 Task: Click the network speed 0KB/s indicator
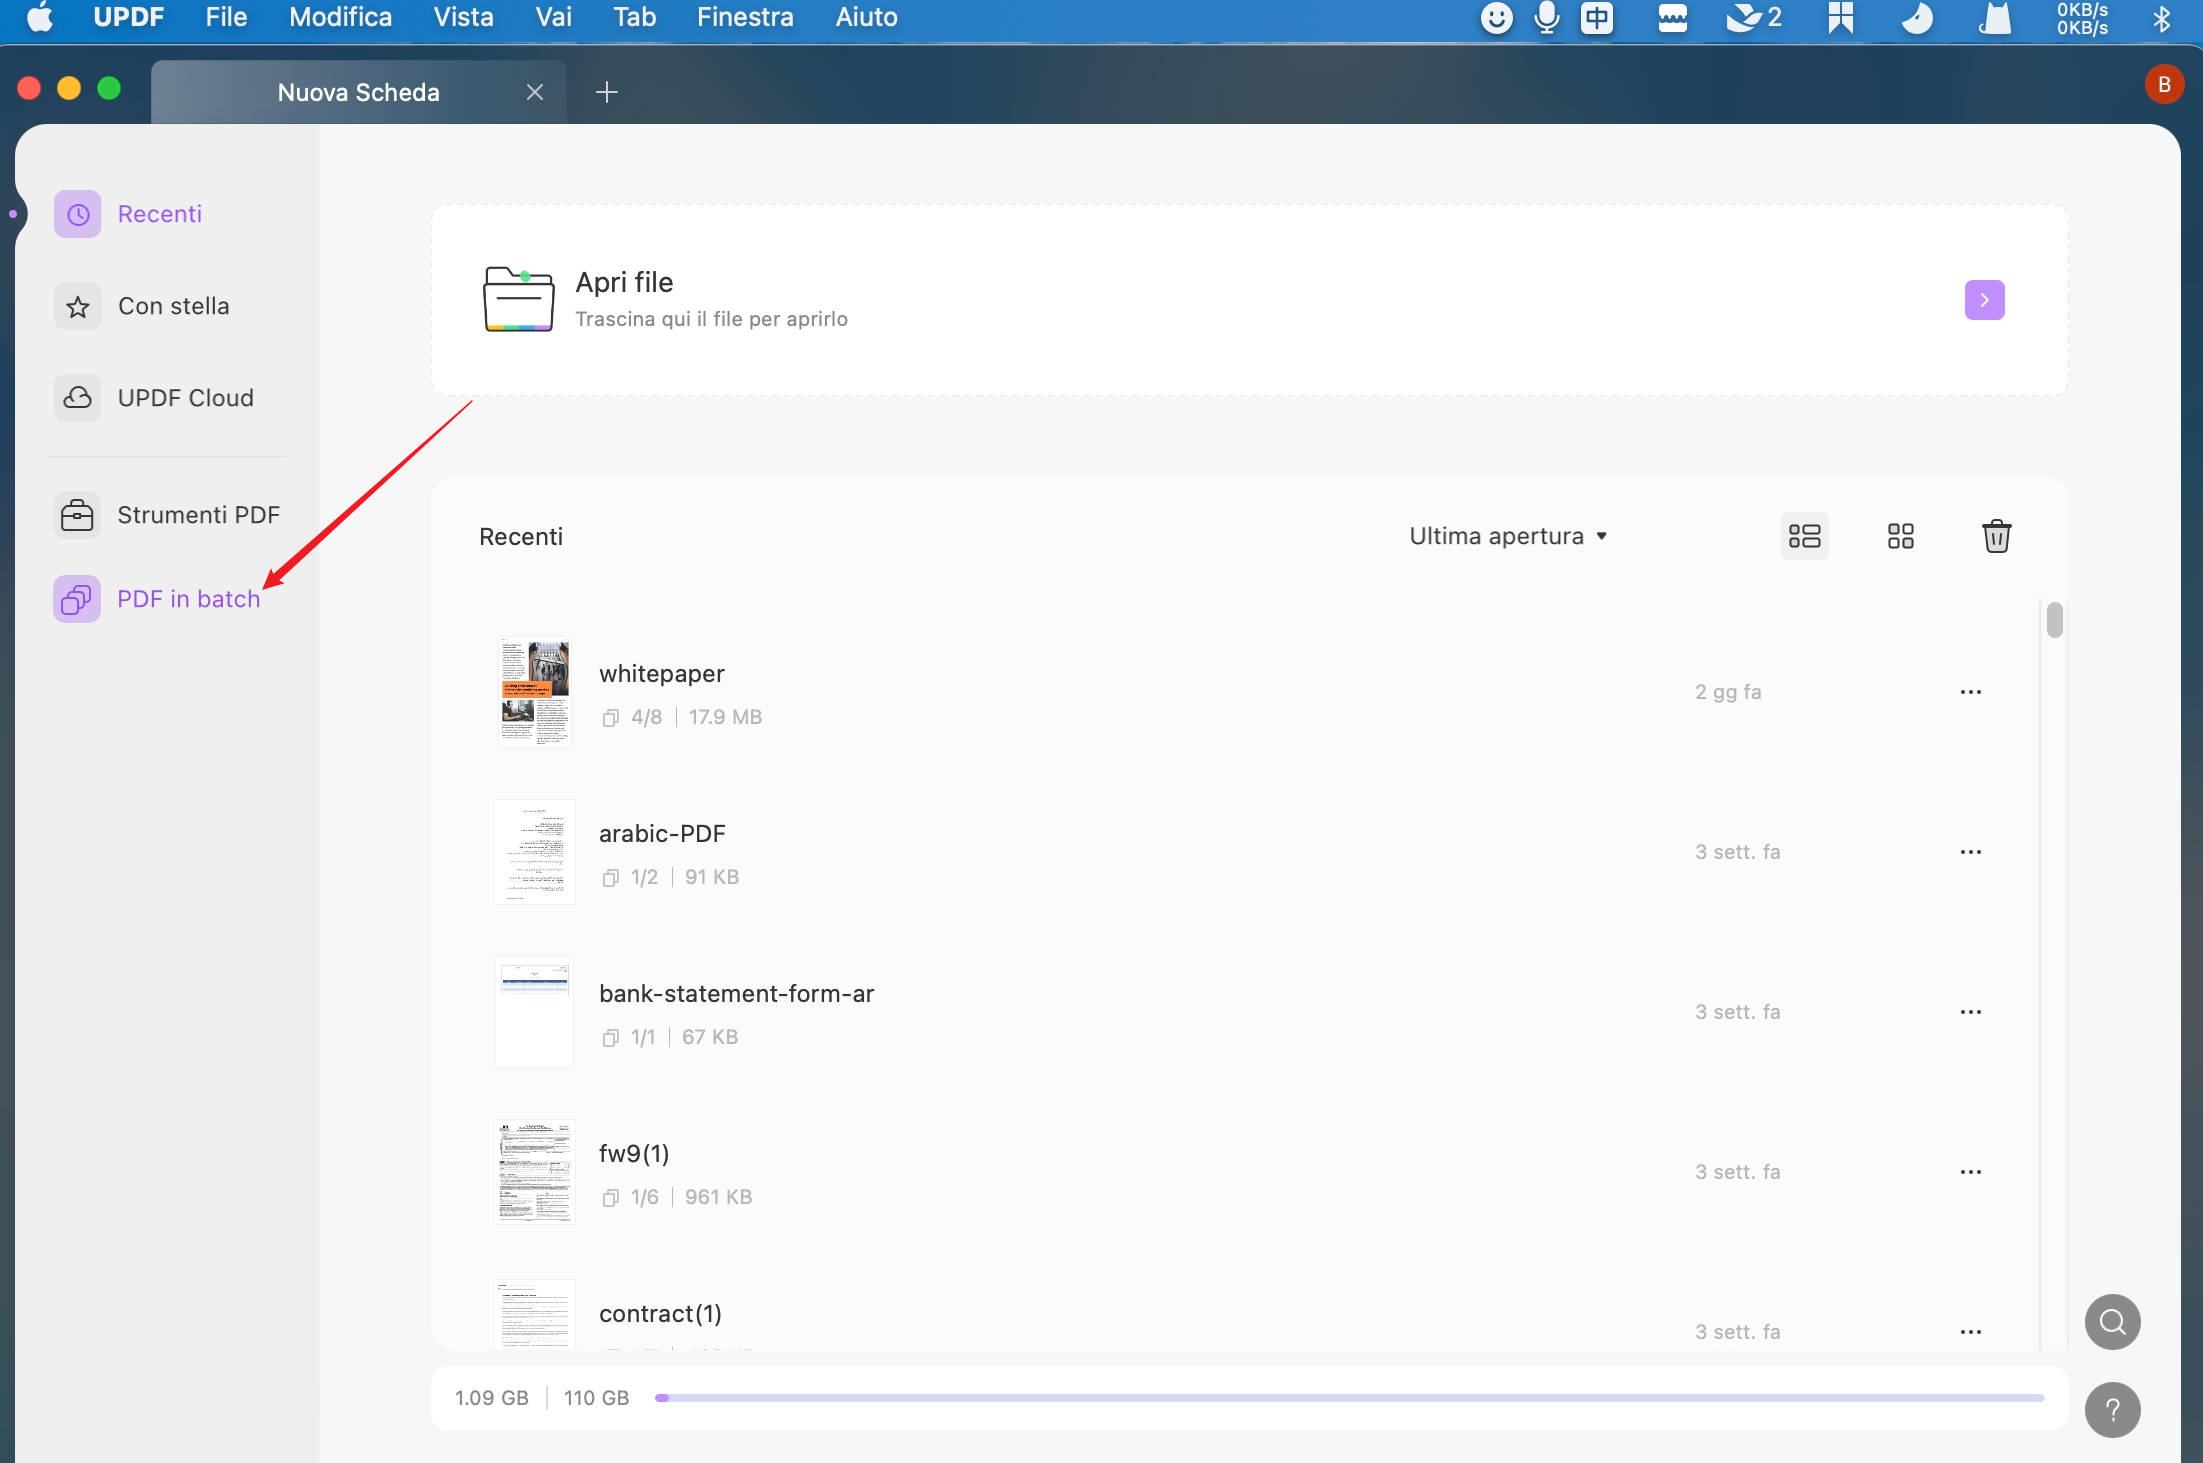coord(2082,17)
